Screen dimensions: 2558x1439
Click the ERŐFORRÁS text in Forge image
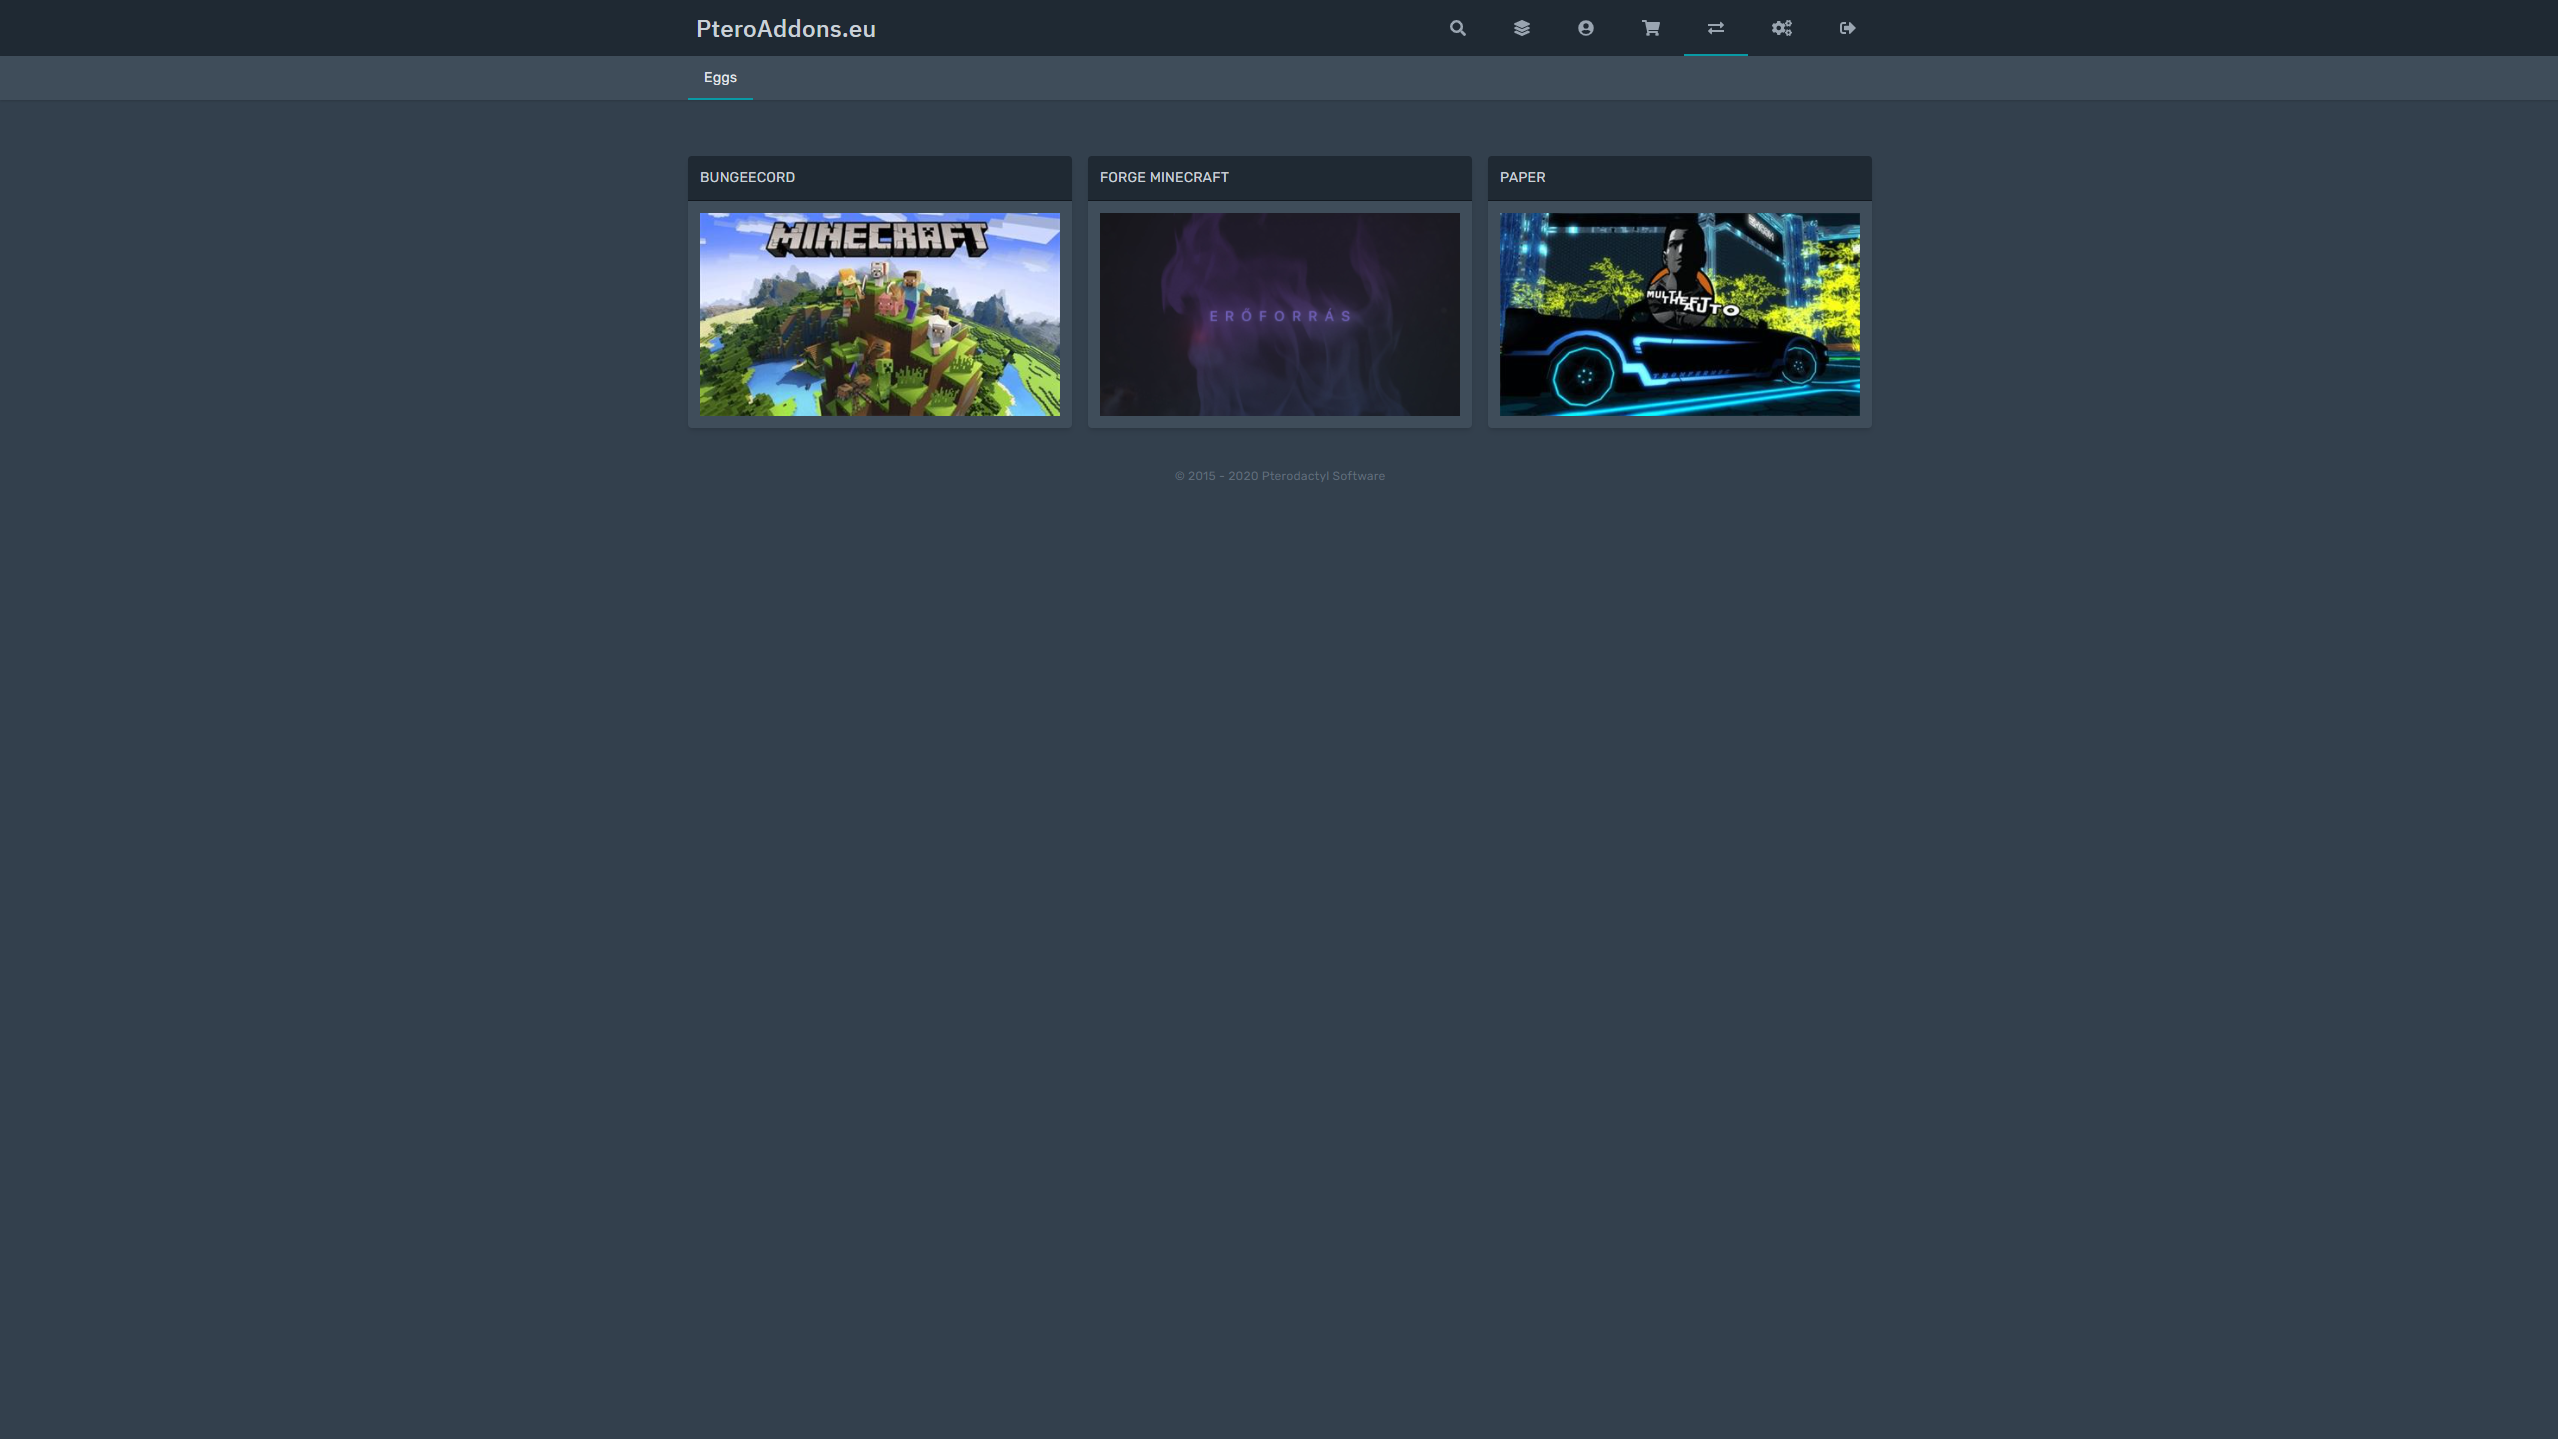(x=1279, y=316)
